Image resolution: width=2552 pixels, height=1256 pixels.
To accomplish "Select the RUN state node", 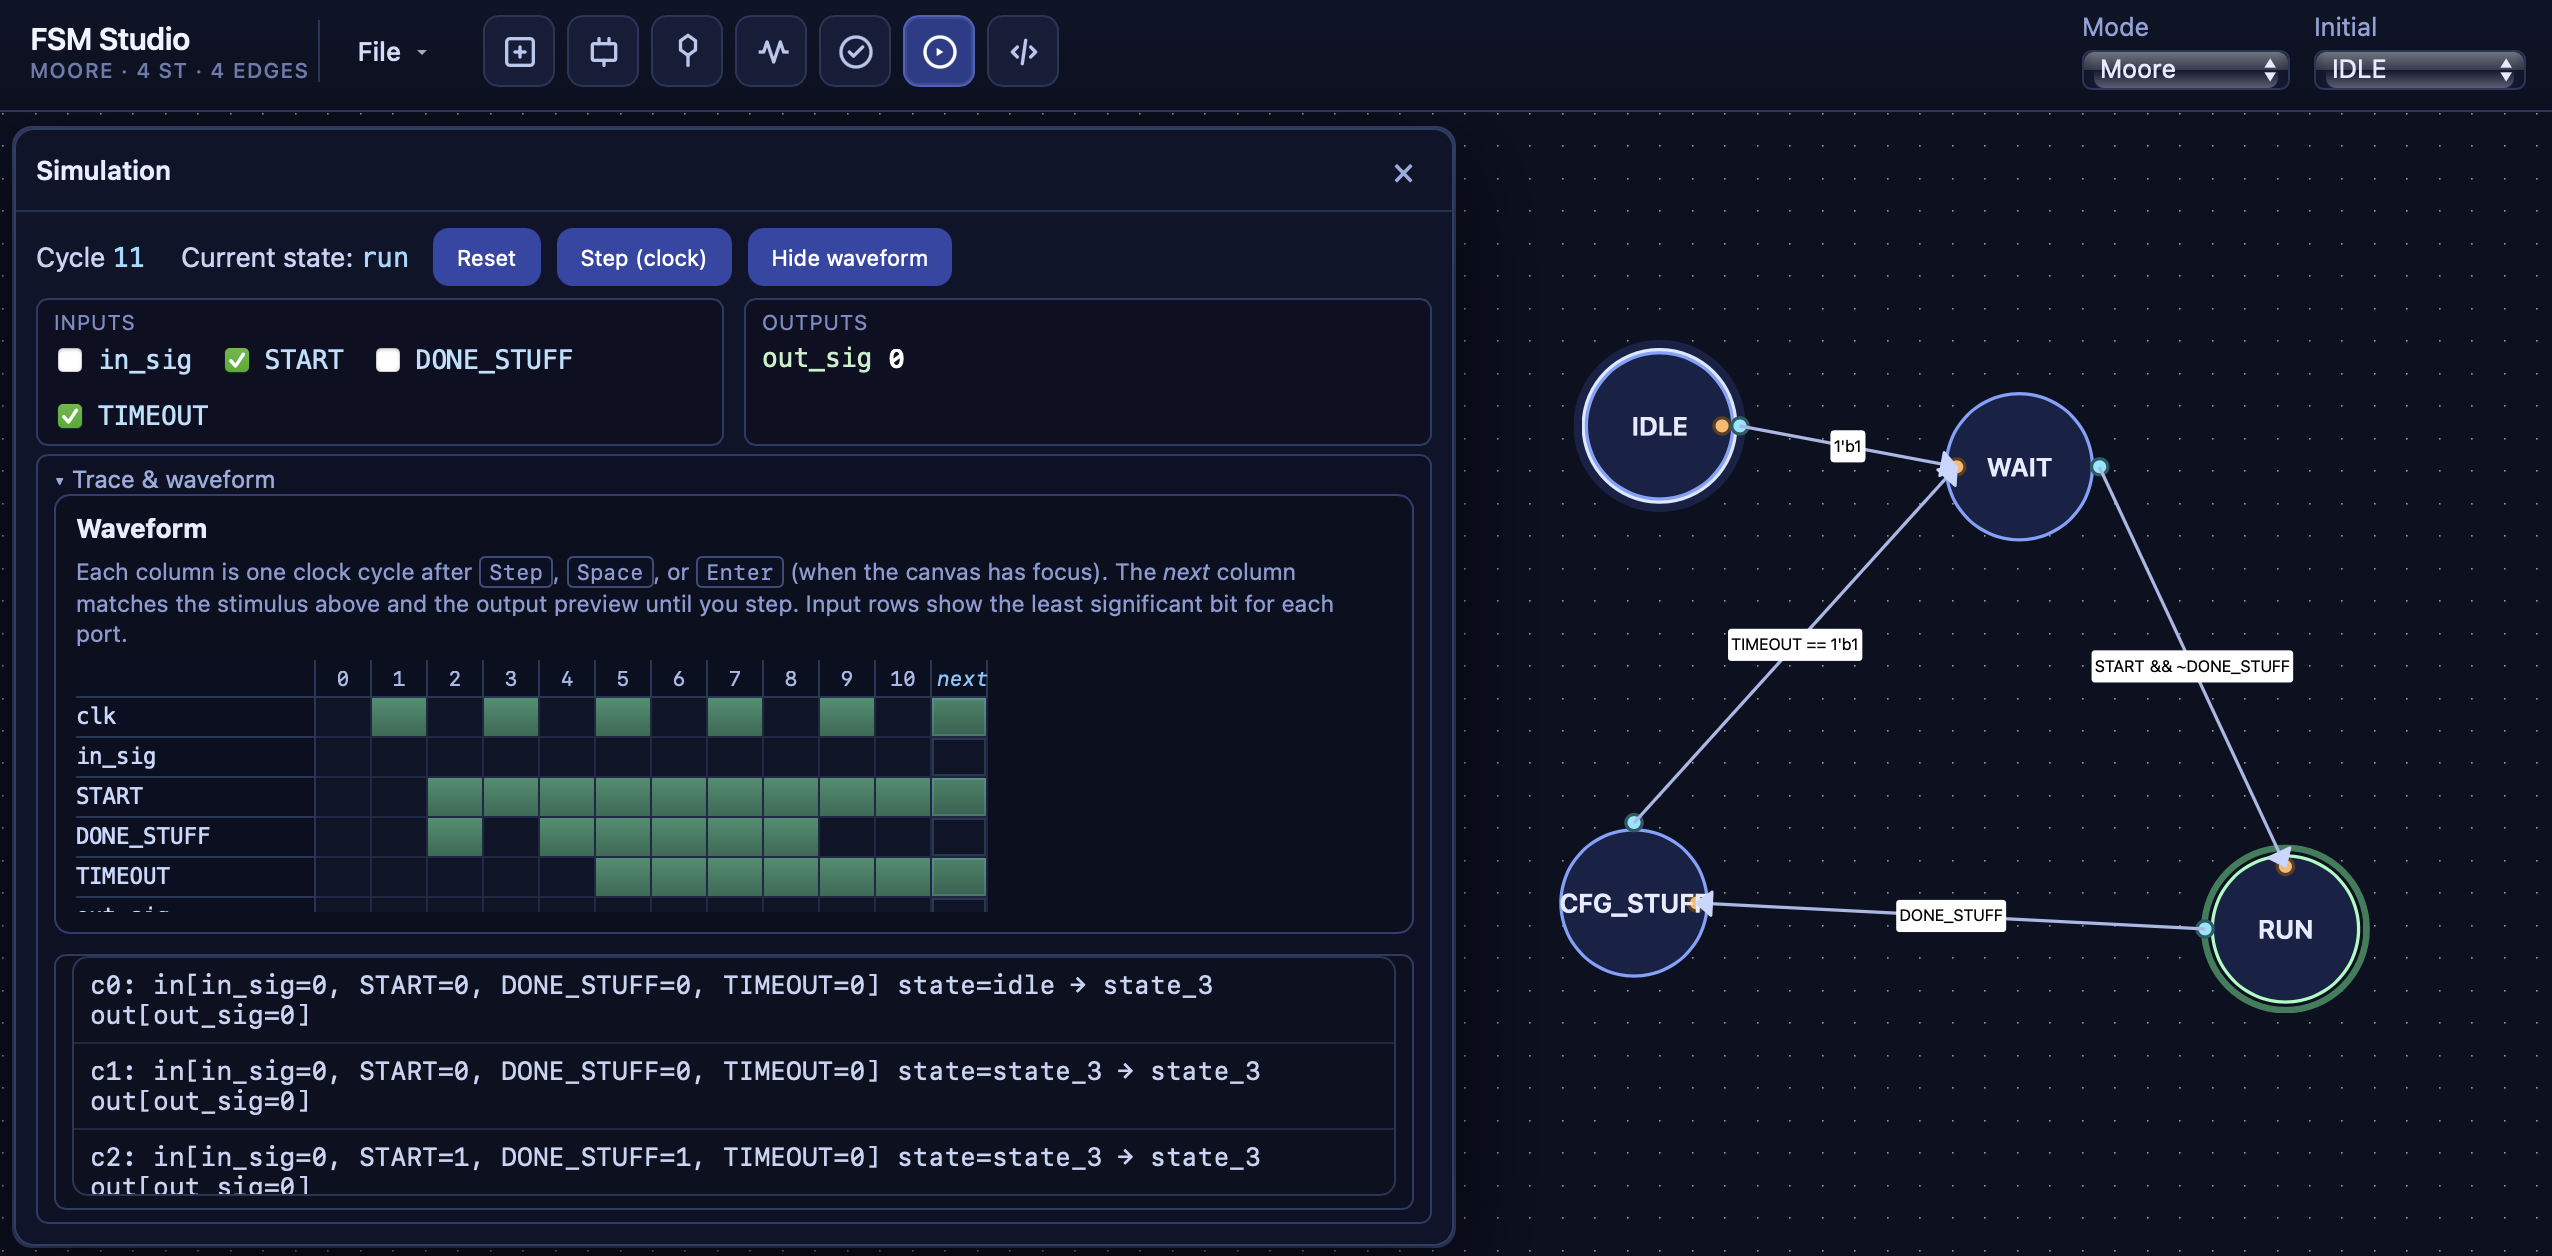I will click(2285, 929).
